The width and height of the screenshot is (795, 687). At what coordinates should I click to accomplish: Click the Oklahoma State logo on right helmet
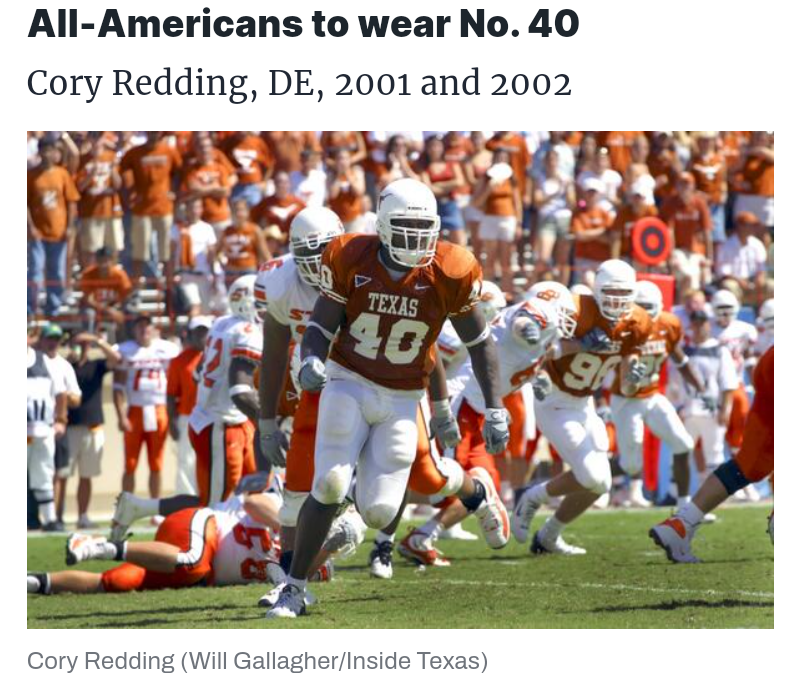coord(549,295)
